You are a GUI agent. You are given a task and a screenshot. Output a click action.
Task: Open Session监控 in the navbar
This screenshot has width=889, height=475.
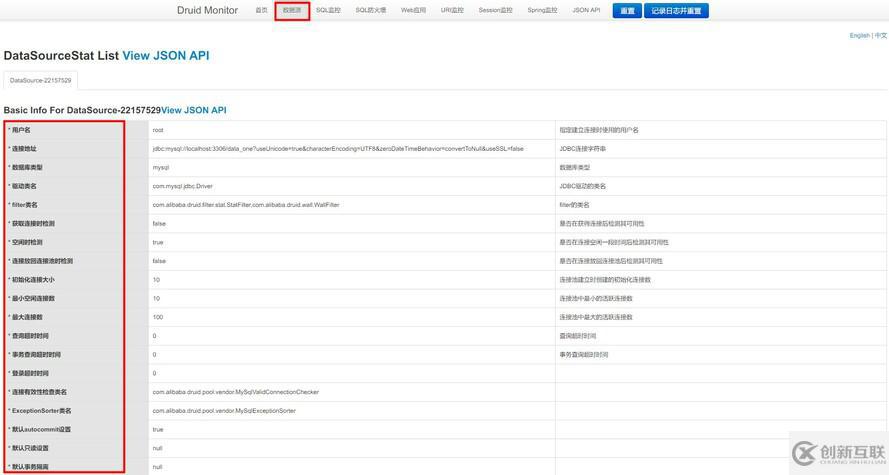click(x=496, y=10)
